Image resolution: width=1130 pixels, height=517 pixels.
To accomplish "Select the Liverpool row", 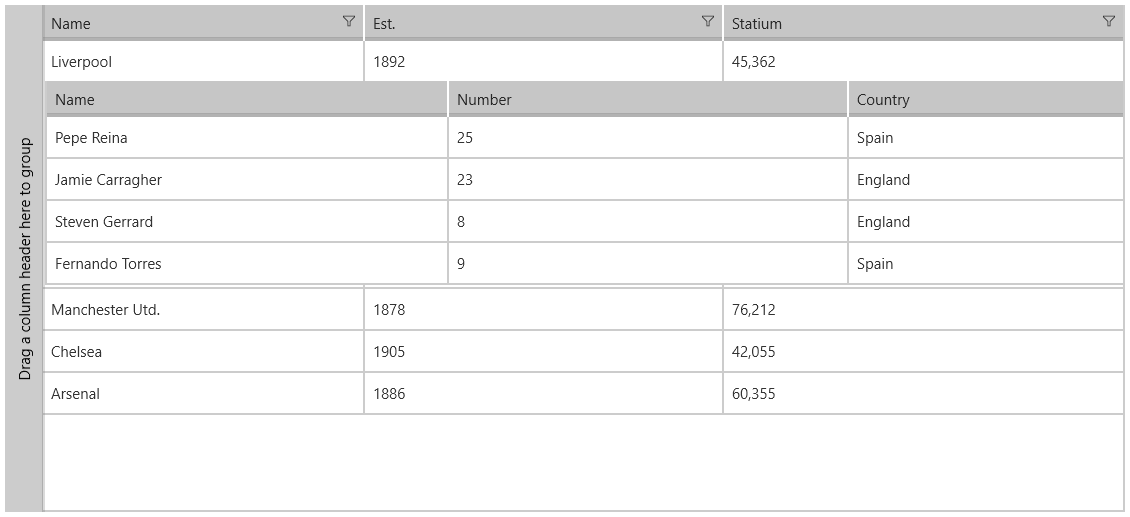I will pyautogui.click(x=583, y=61).
